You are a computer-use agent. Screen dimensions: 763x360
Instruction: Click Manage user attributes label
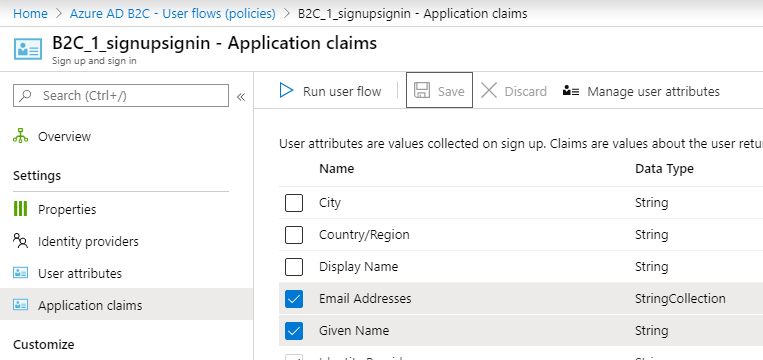pyautogui.click(x=654, y=91)
